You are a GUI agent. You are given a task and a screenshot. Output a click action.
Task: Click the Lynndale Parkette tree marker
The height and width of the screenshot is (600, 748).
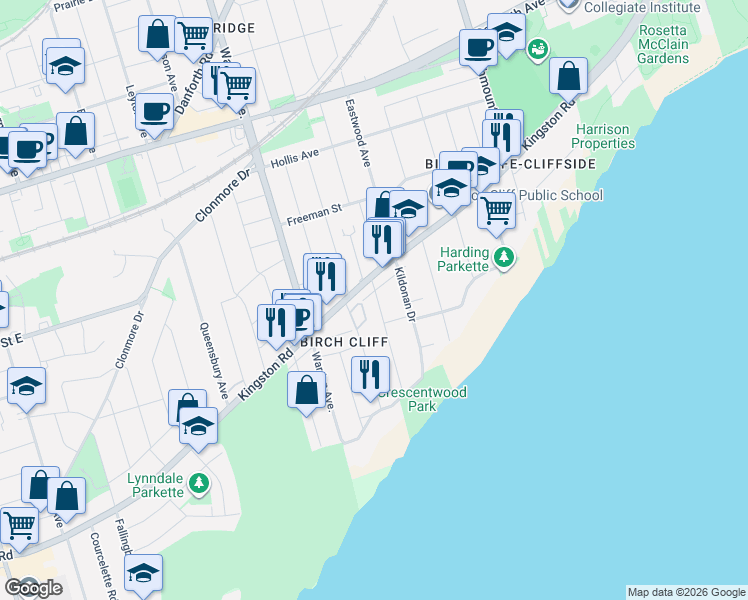199,484
